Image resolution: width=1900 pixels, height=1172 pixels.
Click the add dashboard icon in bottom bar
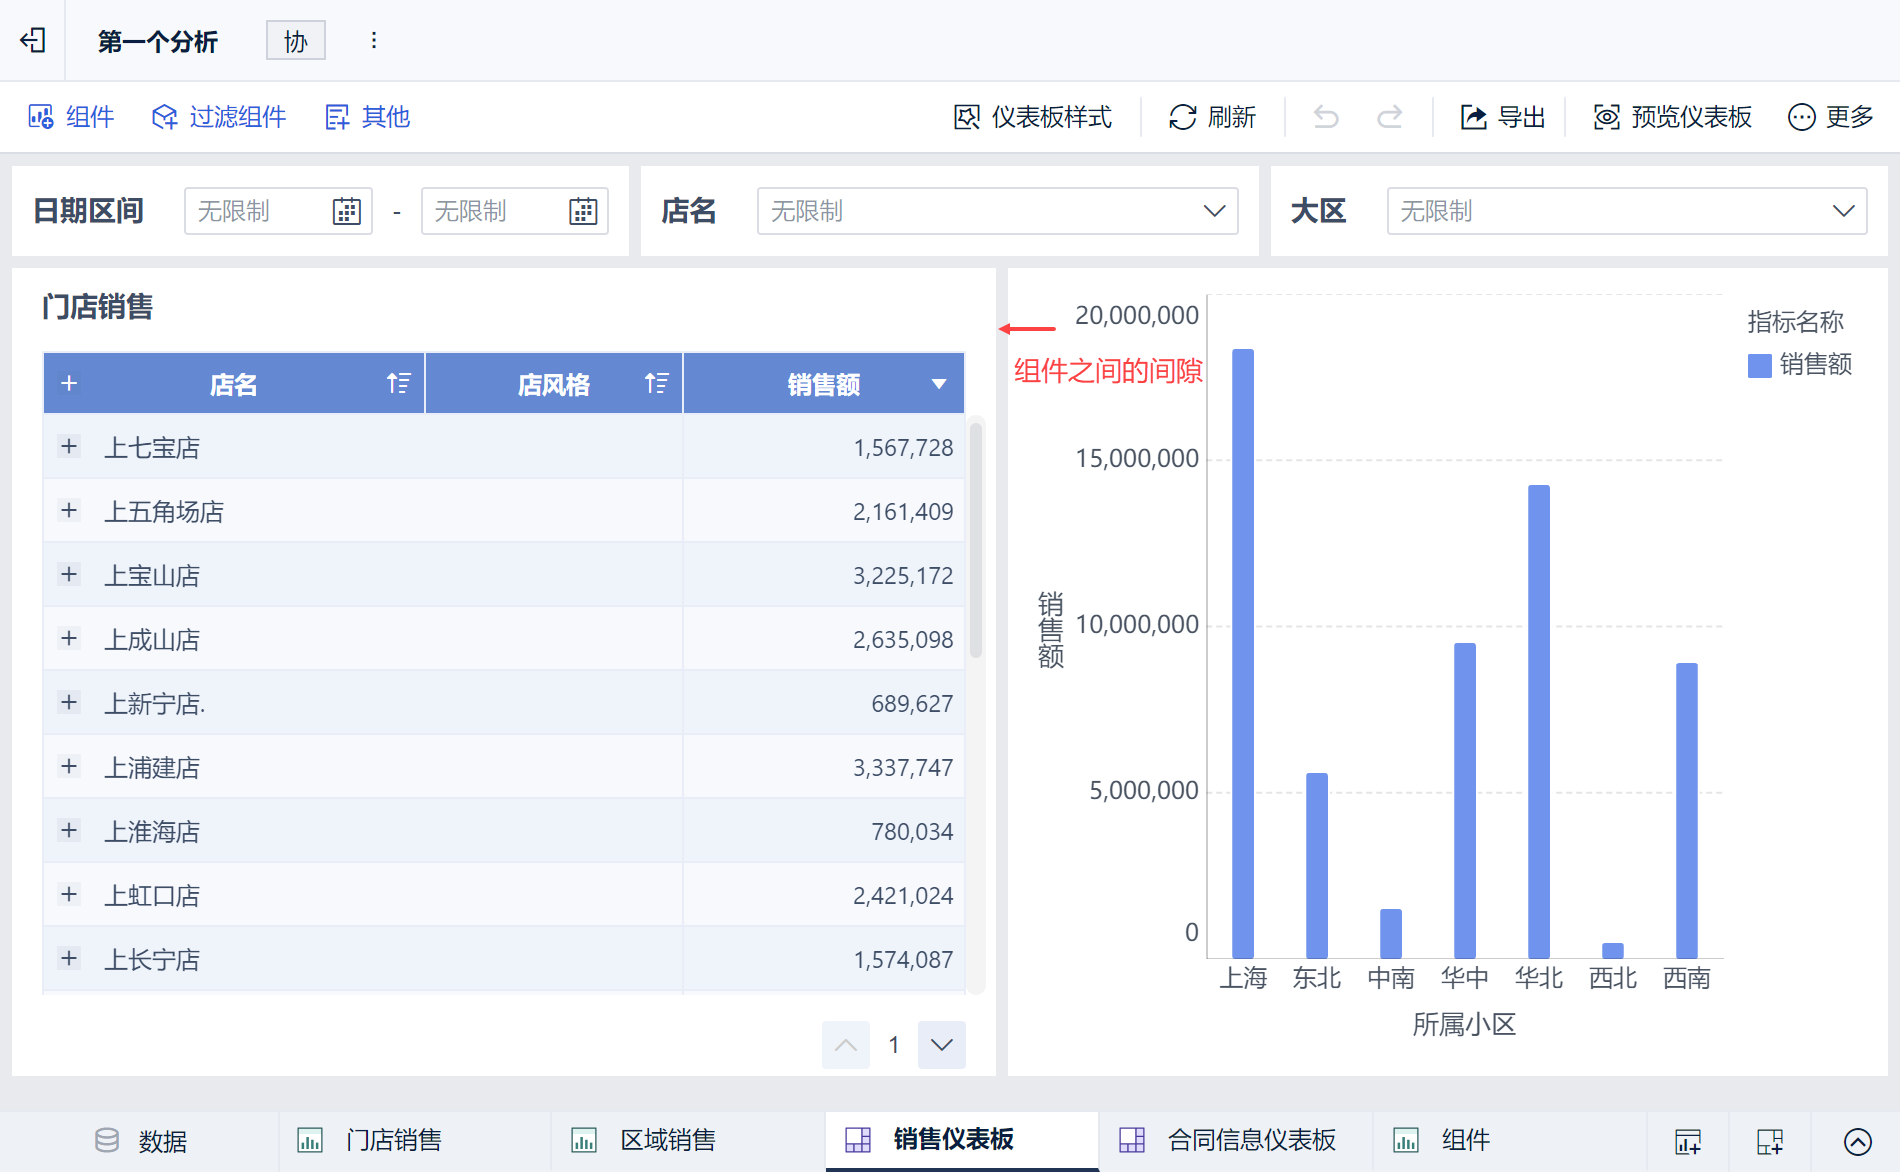(1770, 1141)
